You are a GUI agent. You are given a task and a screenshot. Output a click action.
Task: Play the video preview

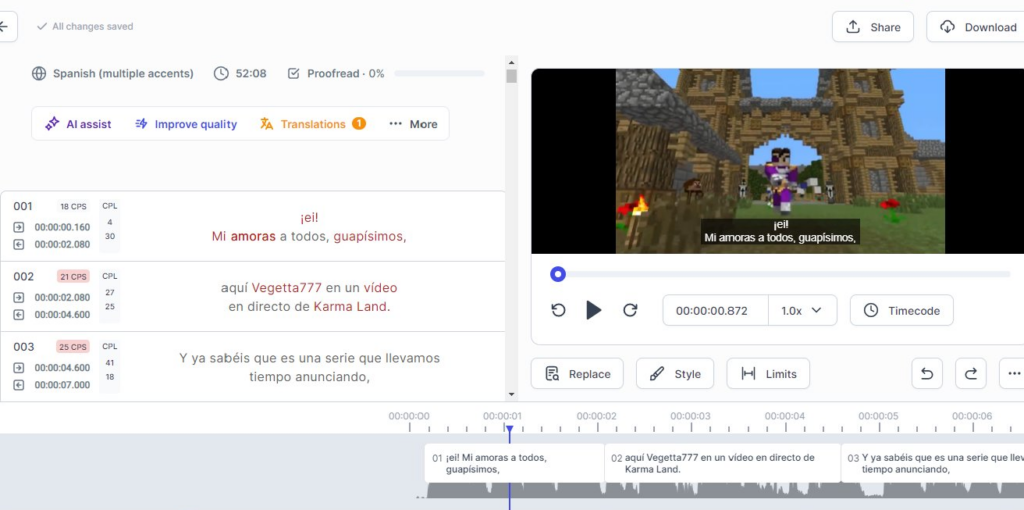(593, 310)
